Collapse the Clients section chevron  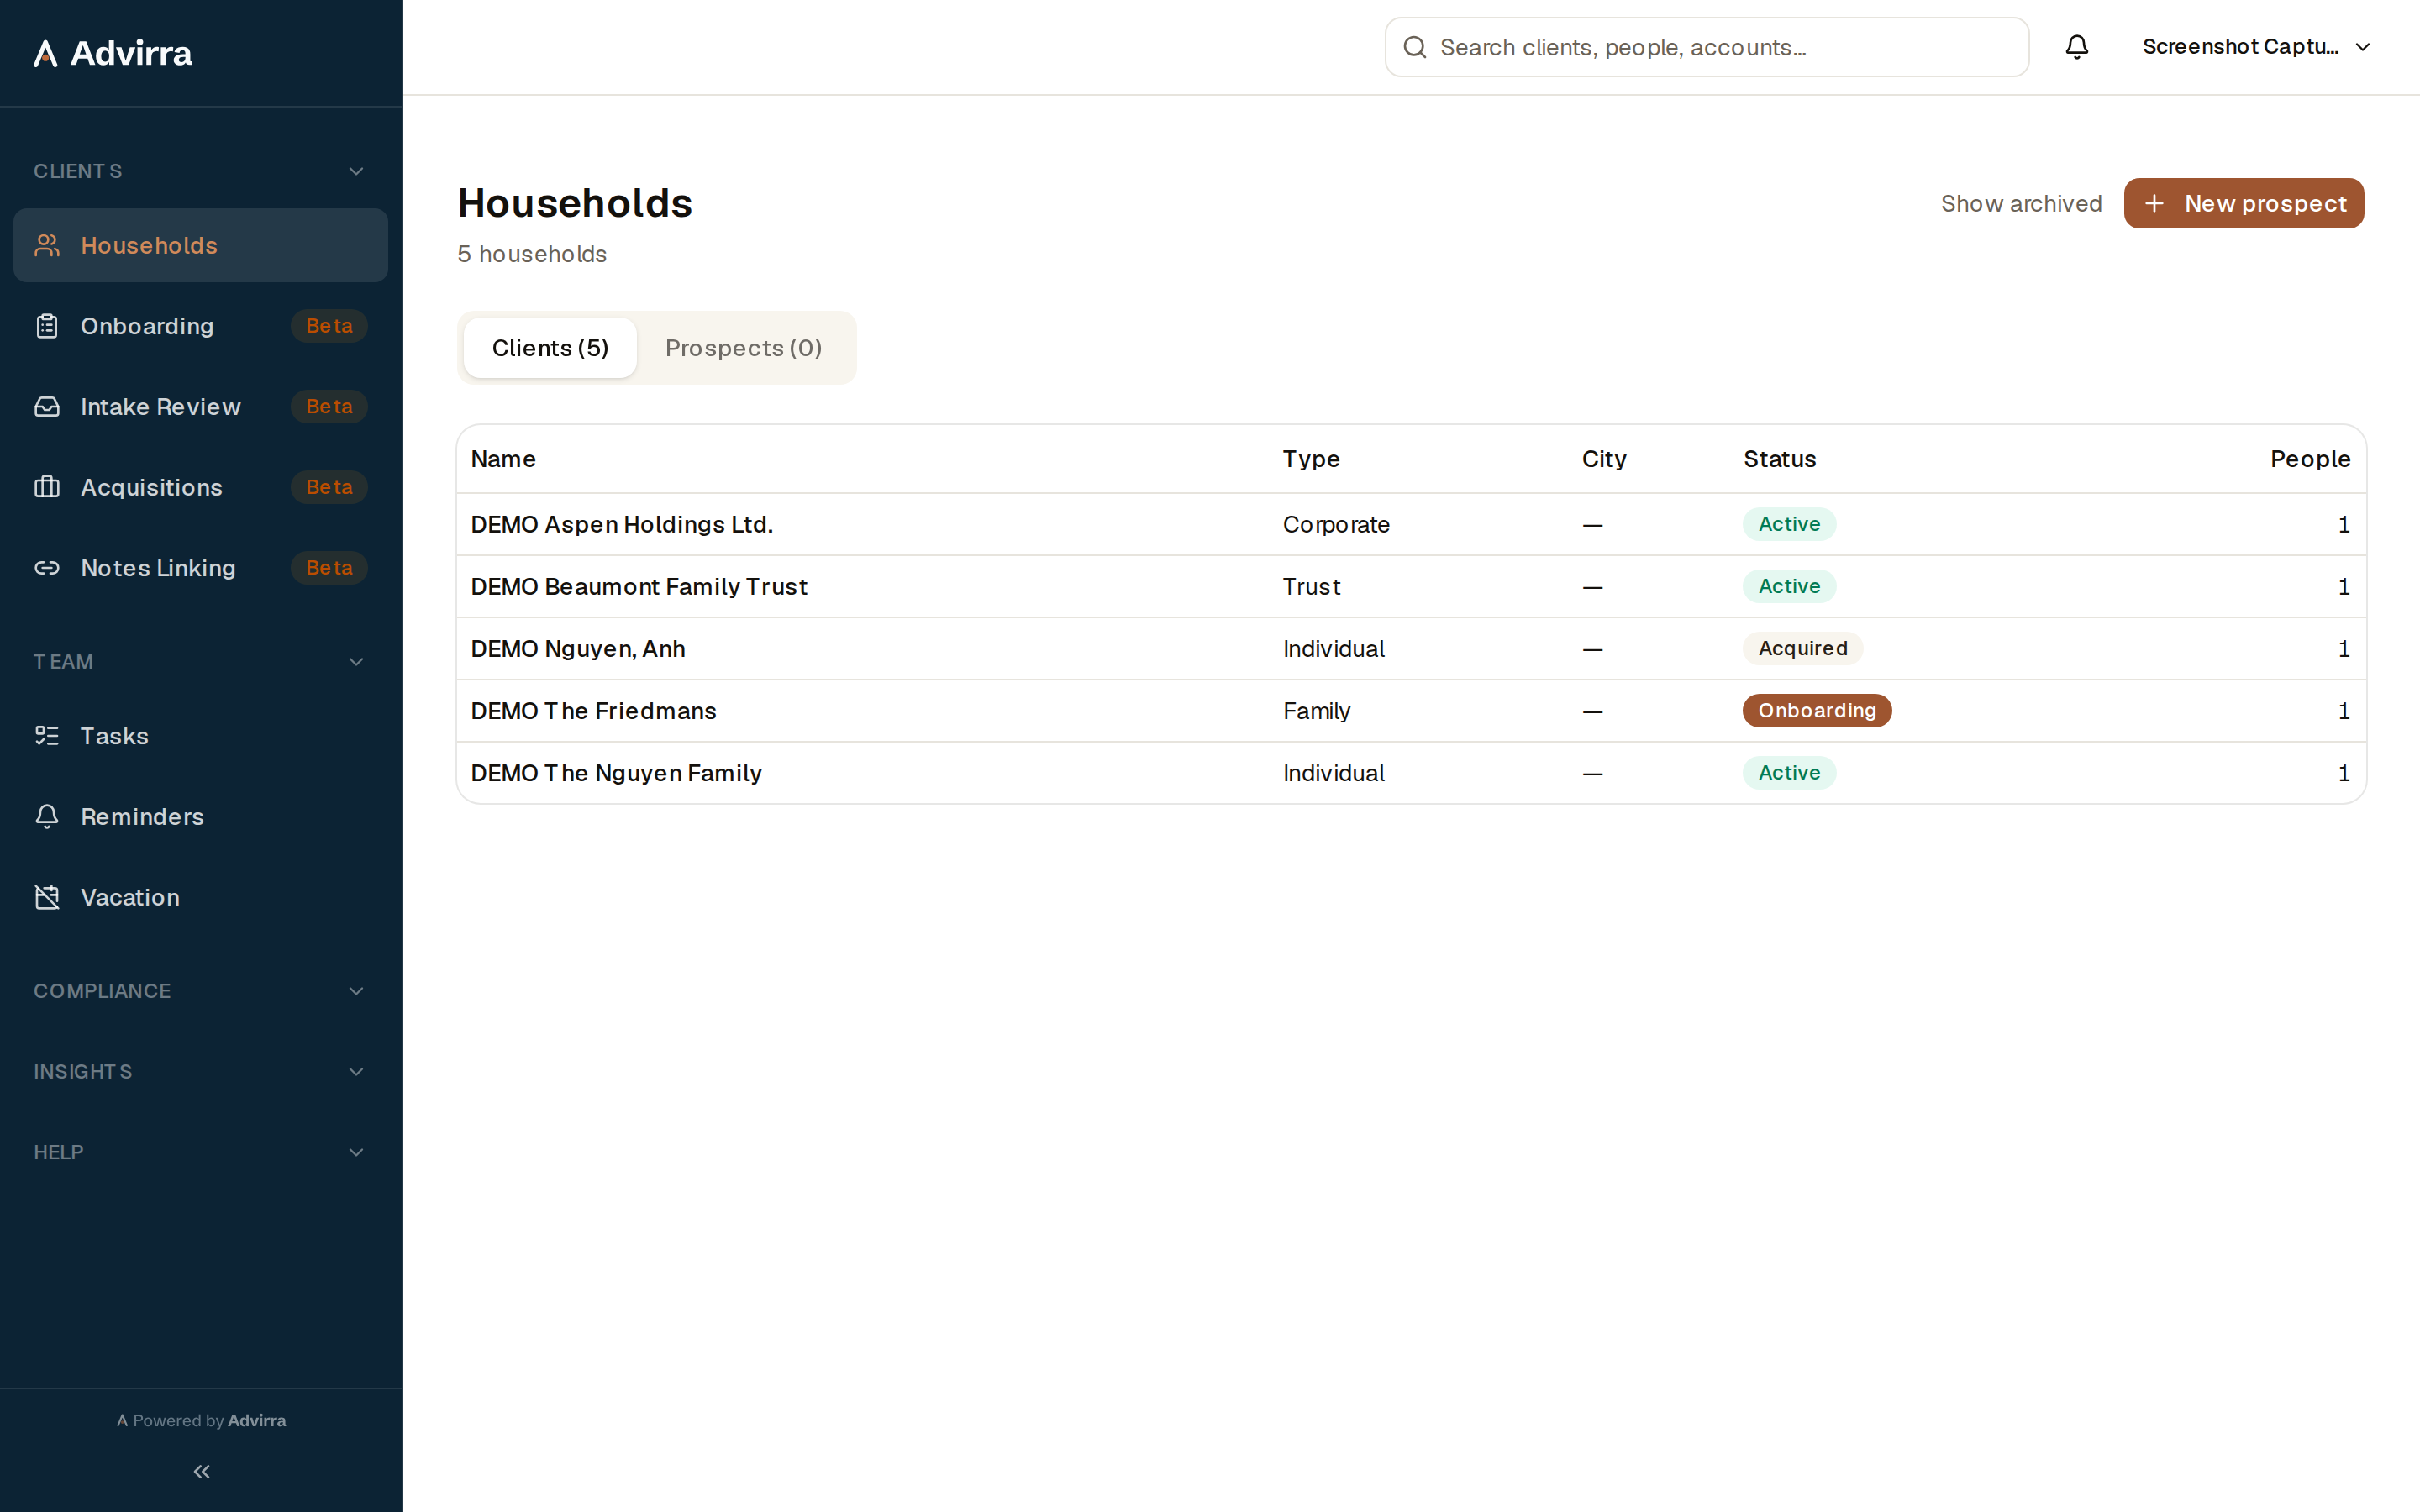coord(356,171)
